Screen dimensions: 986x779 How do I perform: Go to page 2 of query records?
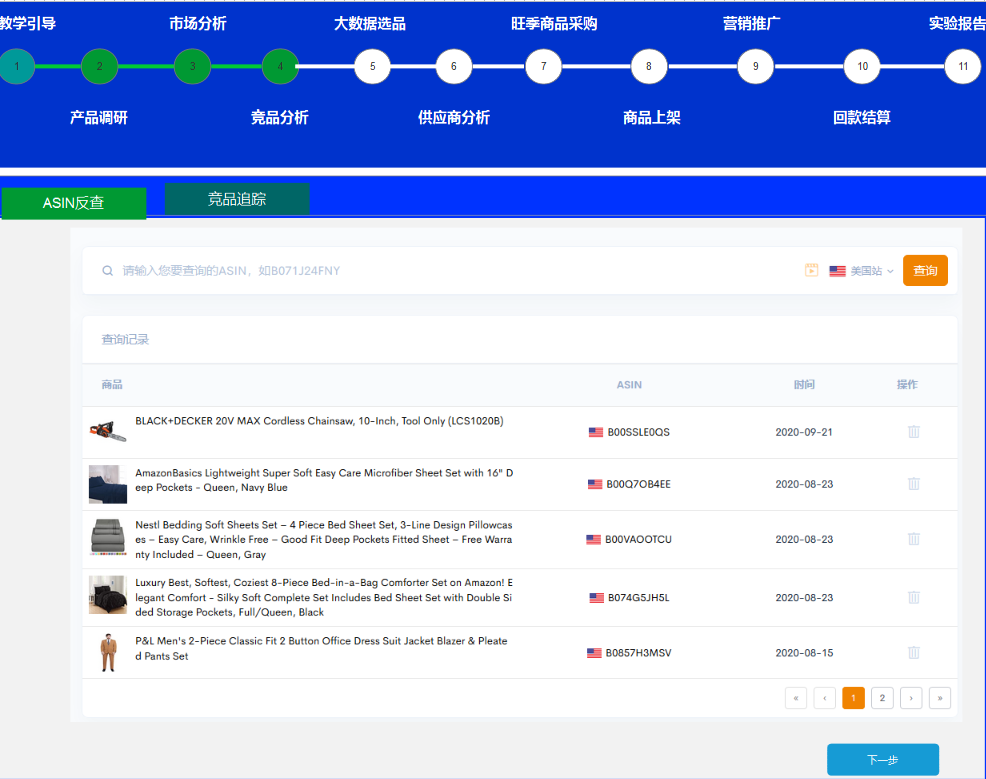coord(882,698)
